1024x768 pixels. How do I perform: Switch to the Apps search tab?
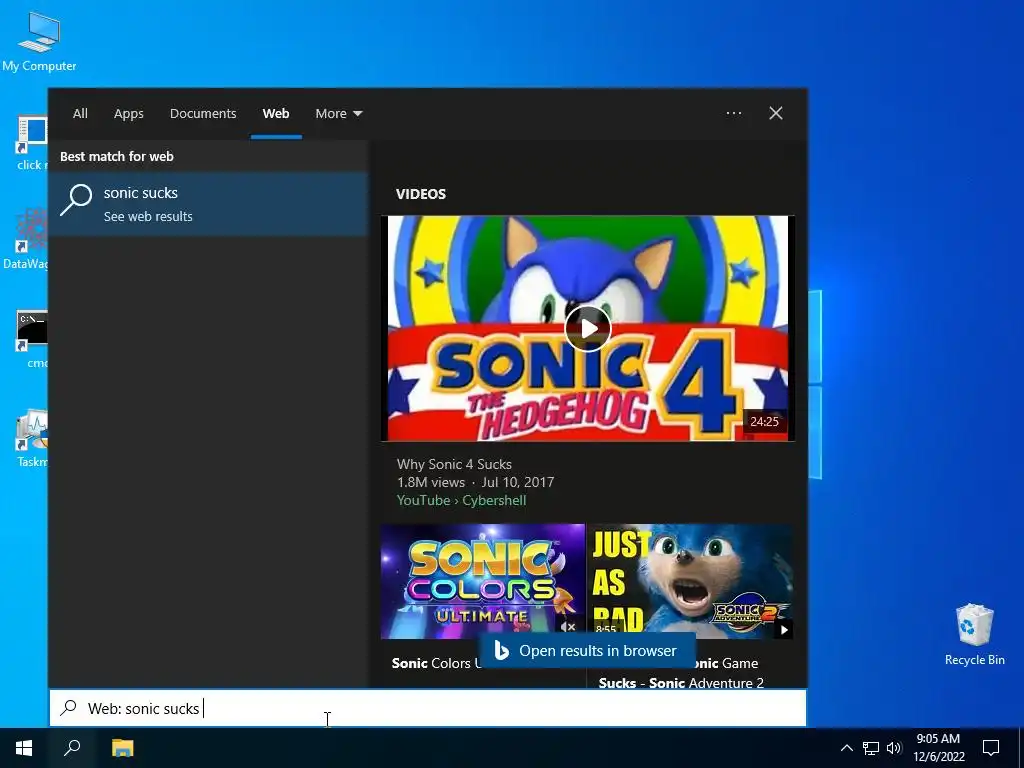[x=129, y=114]
